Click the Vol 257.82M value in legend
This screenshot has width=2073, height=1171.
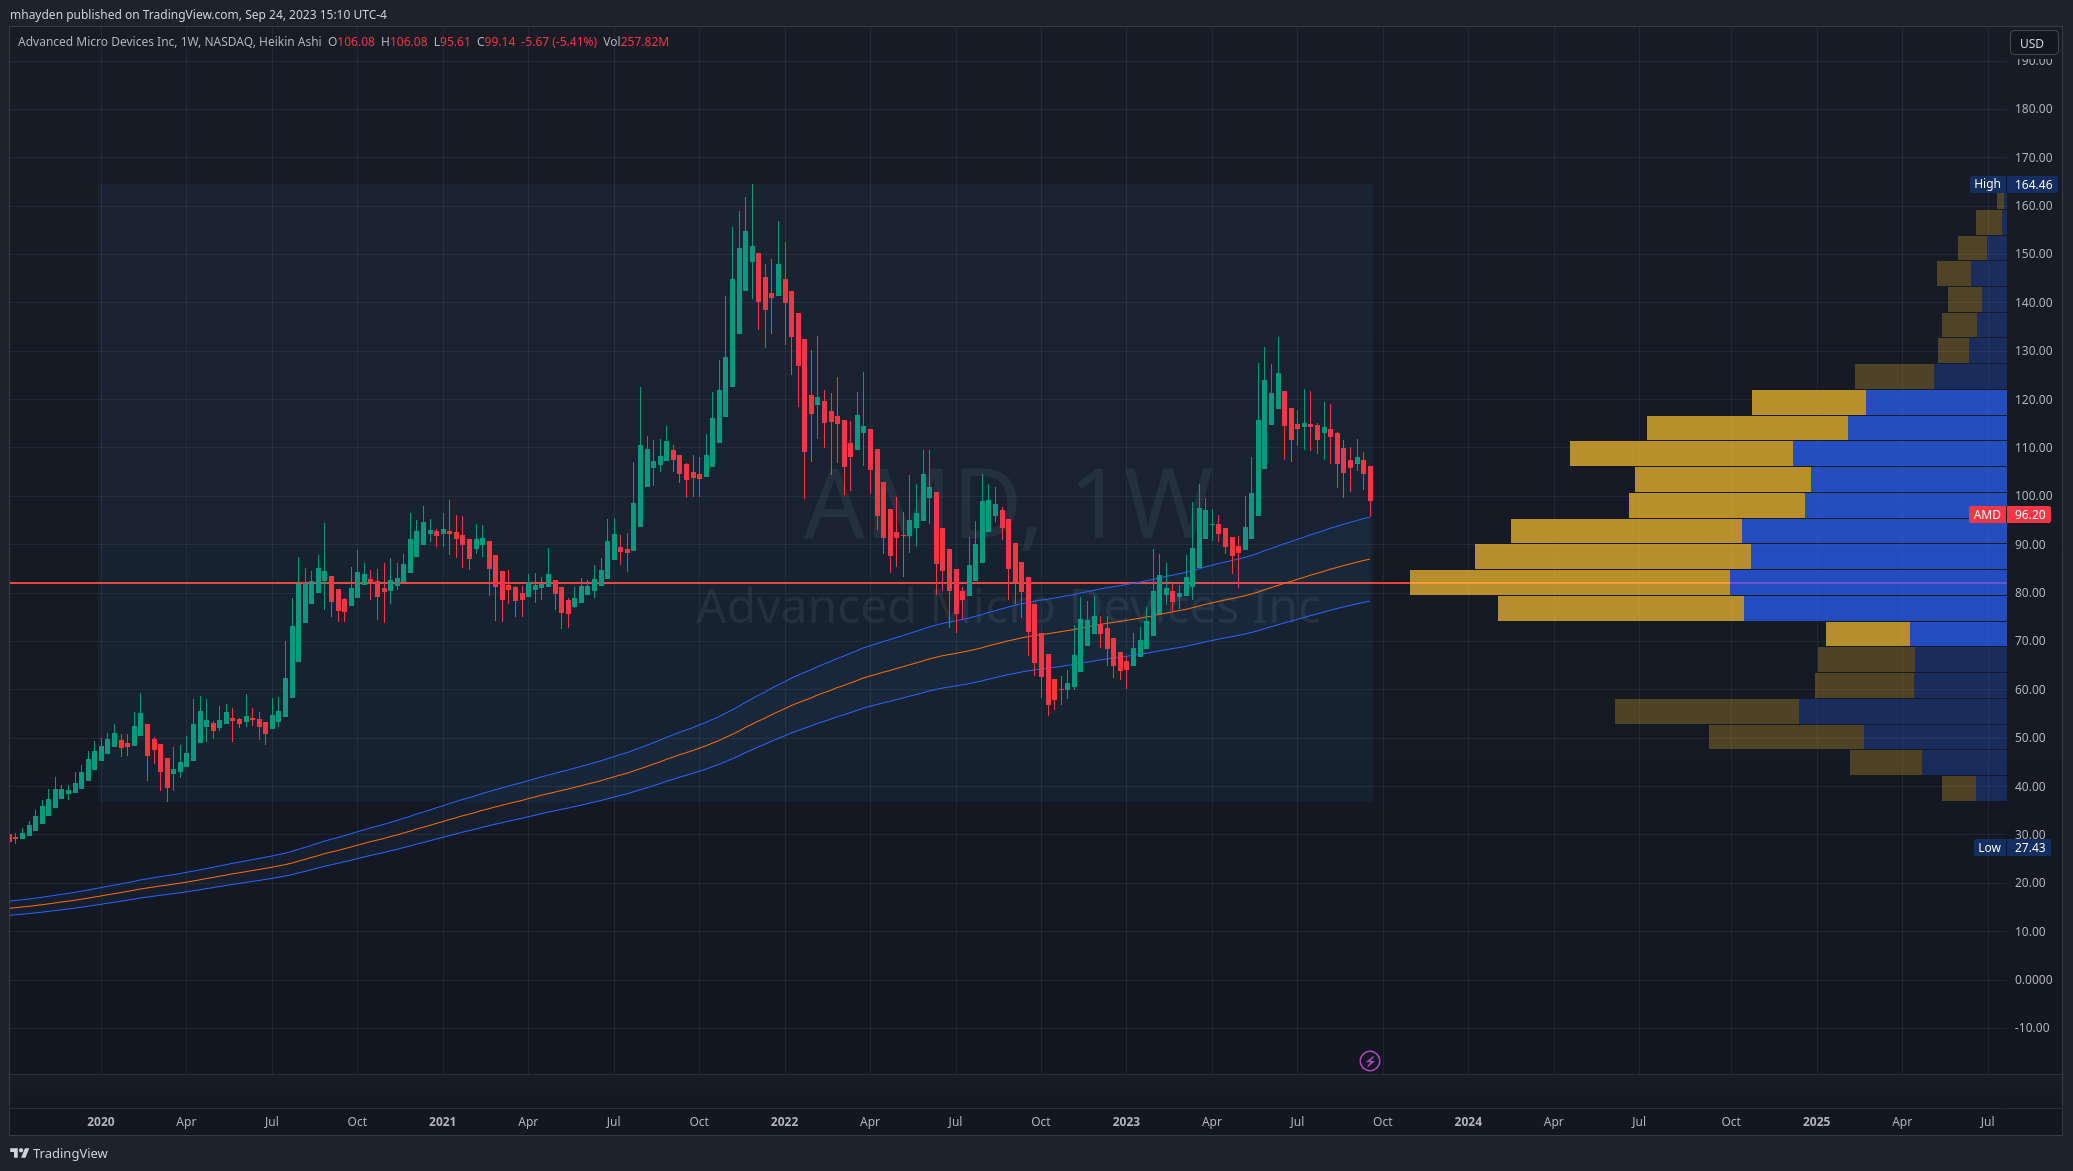636,42
